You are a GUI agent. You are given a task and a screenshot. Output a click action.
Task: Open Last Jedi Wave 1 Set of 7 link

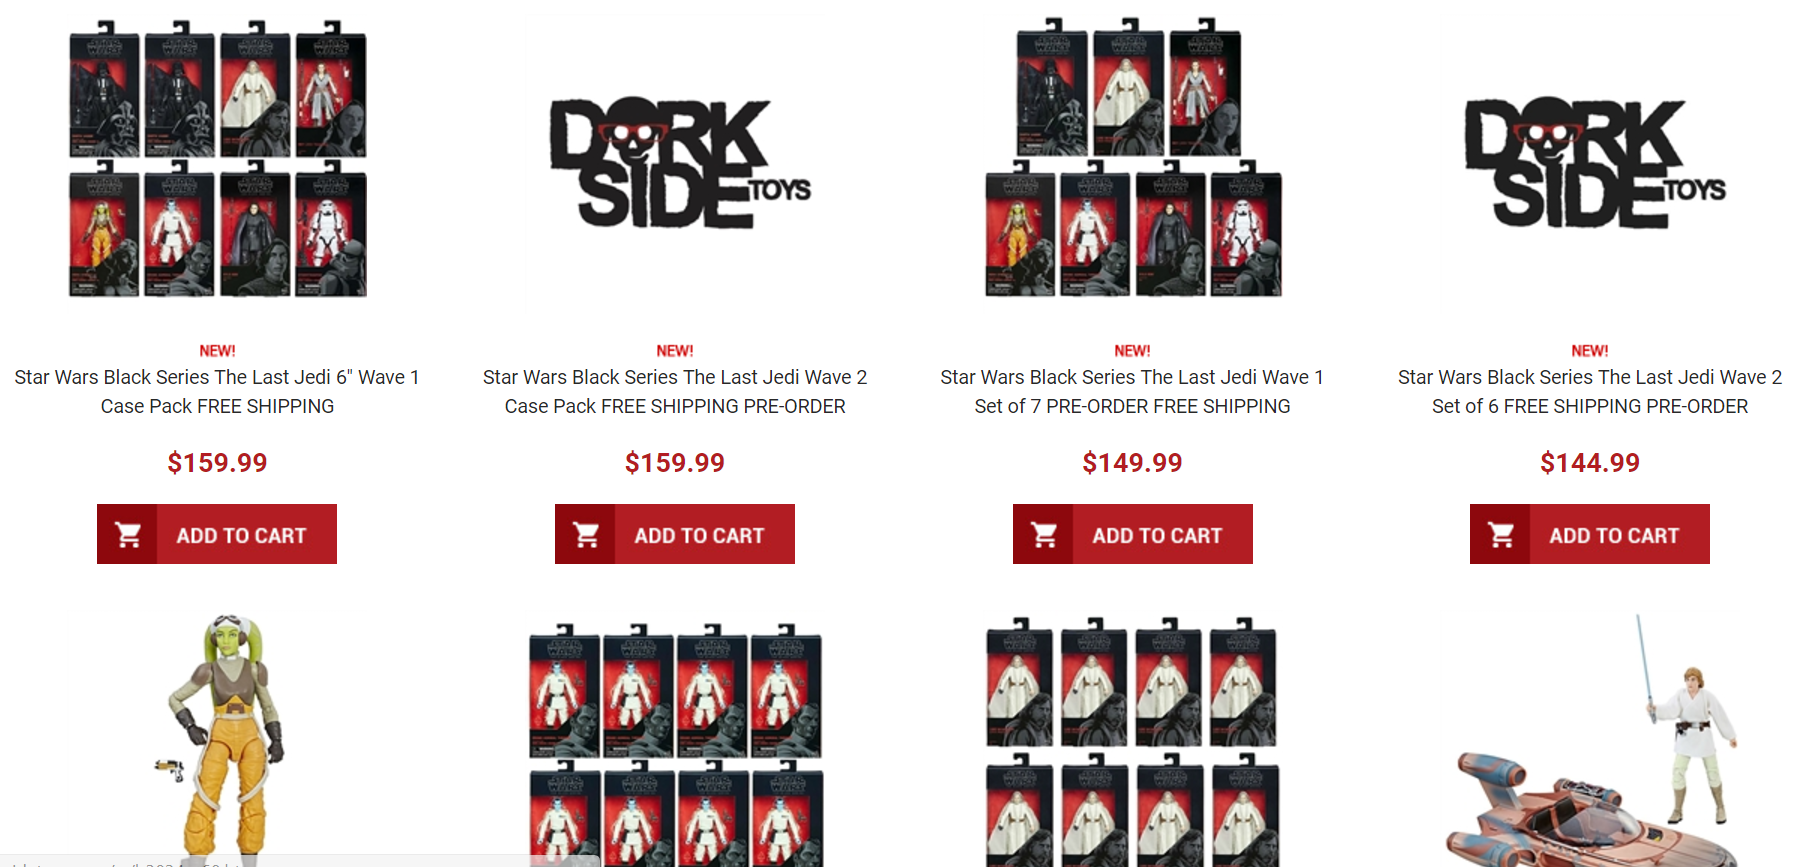pyautogui.click(x=1132, y=391)
